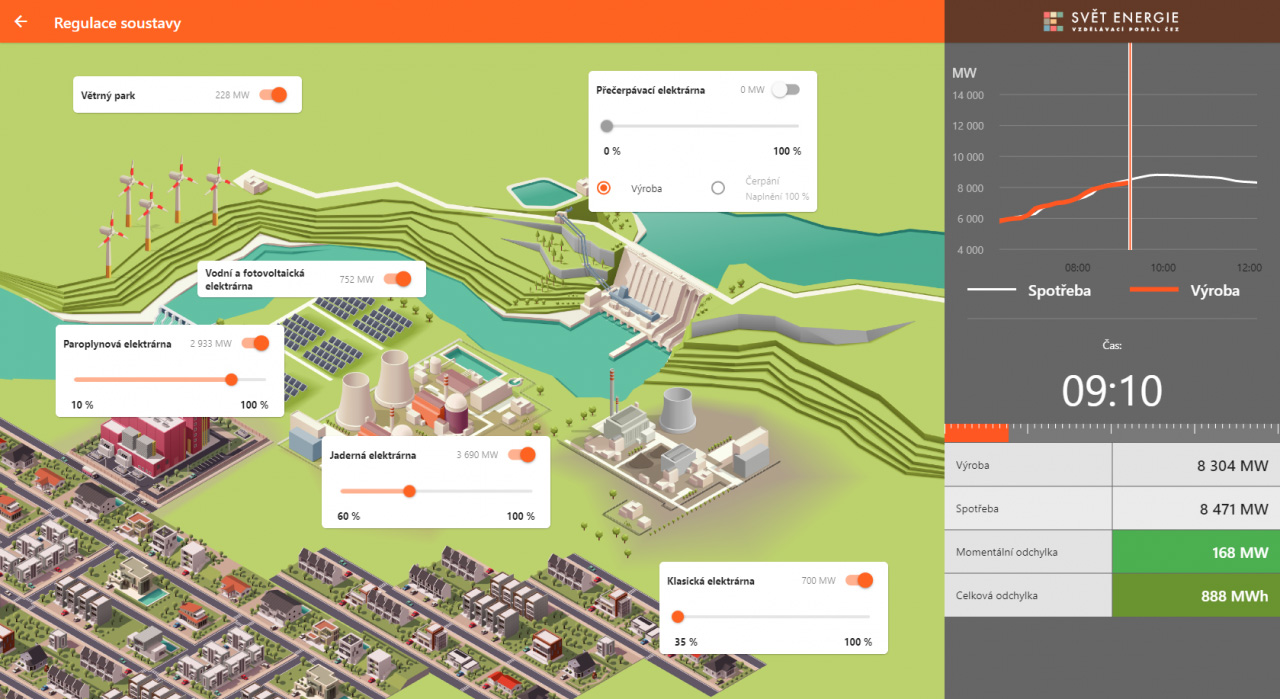The height and width of the screenshot is (699, 1280).
Task: Click the wind turbines on the hill
Action: click(x=160, y=205)
